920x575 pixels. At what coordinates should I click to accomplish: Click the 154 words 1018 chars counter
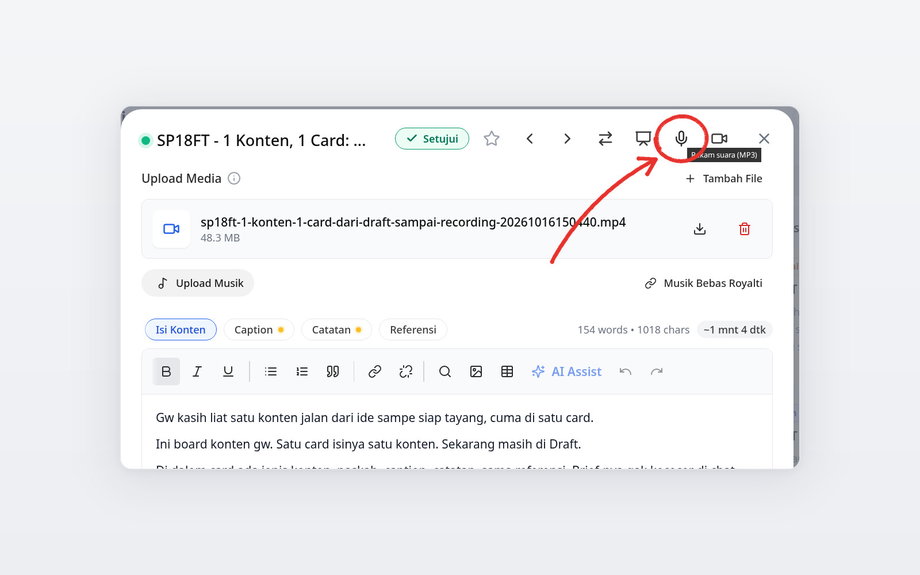coord(633,330)
